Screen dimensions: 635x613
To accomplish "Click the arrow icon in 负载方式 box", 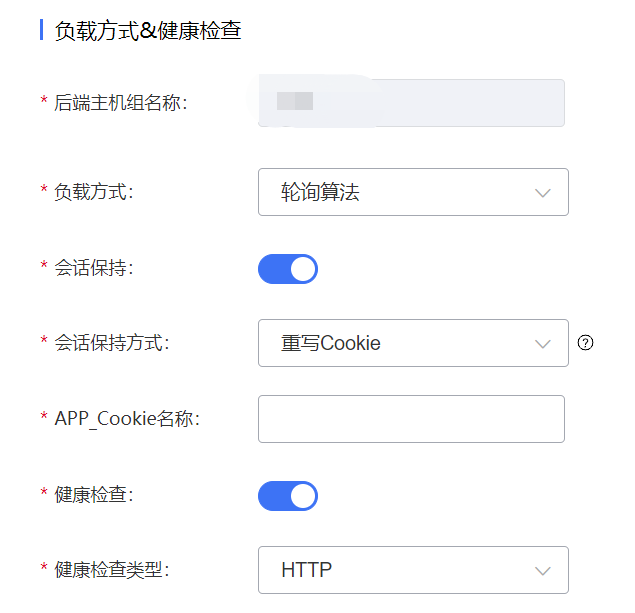I will point(543,193).
